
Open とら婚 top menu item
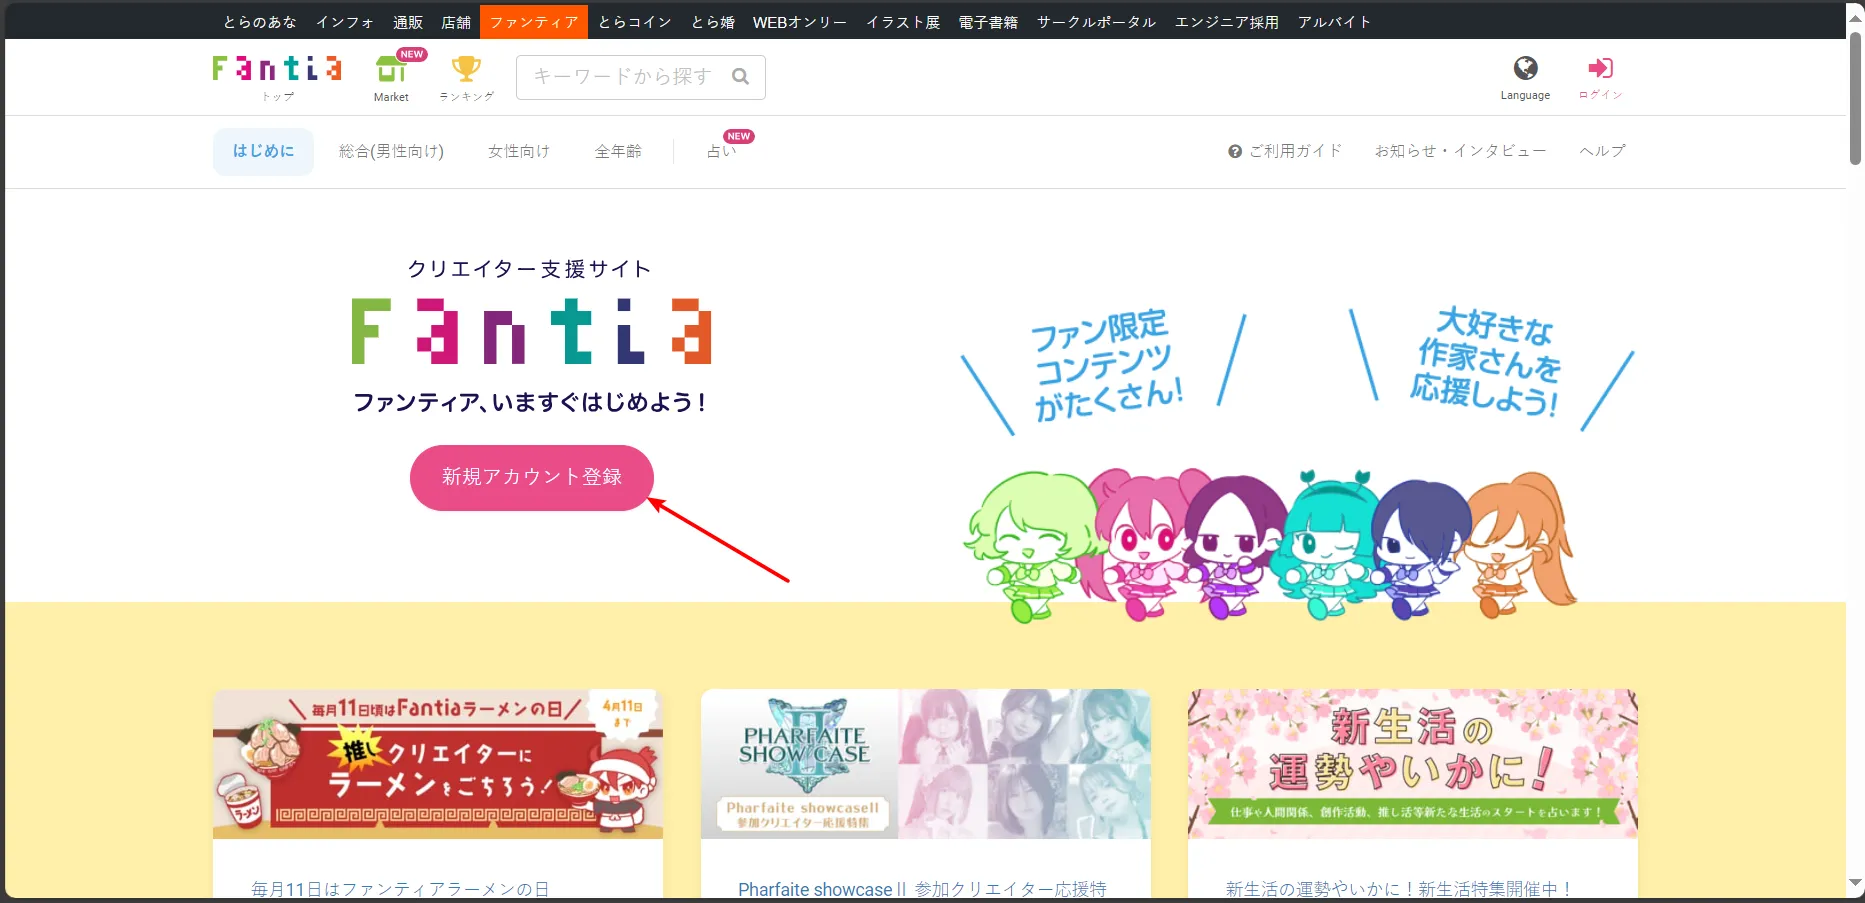click(x=713, y=22)
